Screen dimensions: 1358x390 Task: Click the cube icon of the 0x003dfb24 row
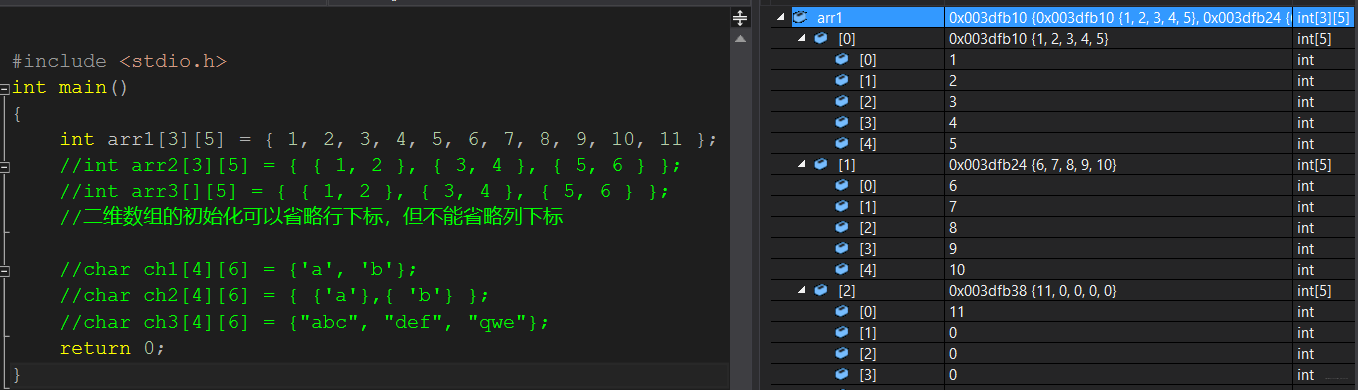[821, 165]
